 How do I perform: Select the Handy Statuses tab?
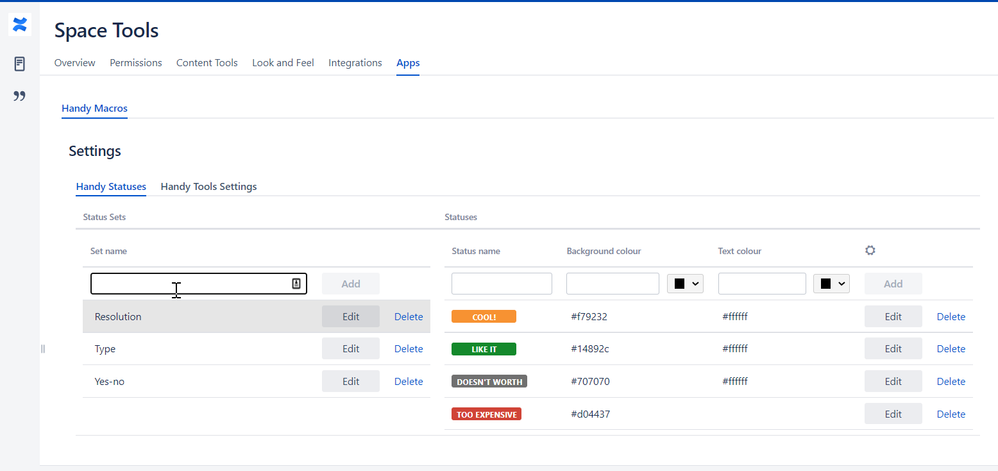pos(111,186)
